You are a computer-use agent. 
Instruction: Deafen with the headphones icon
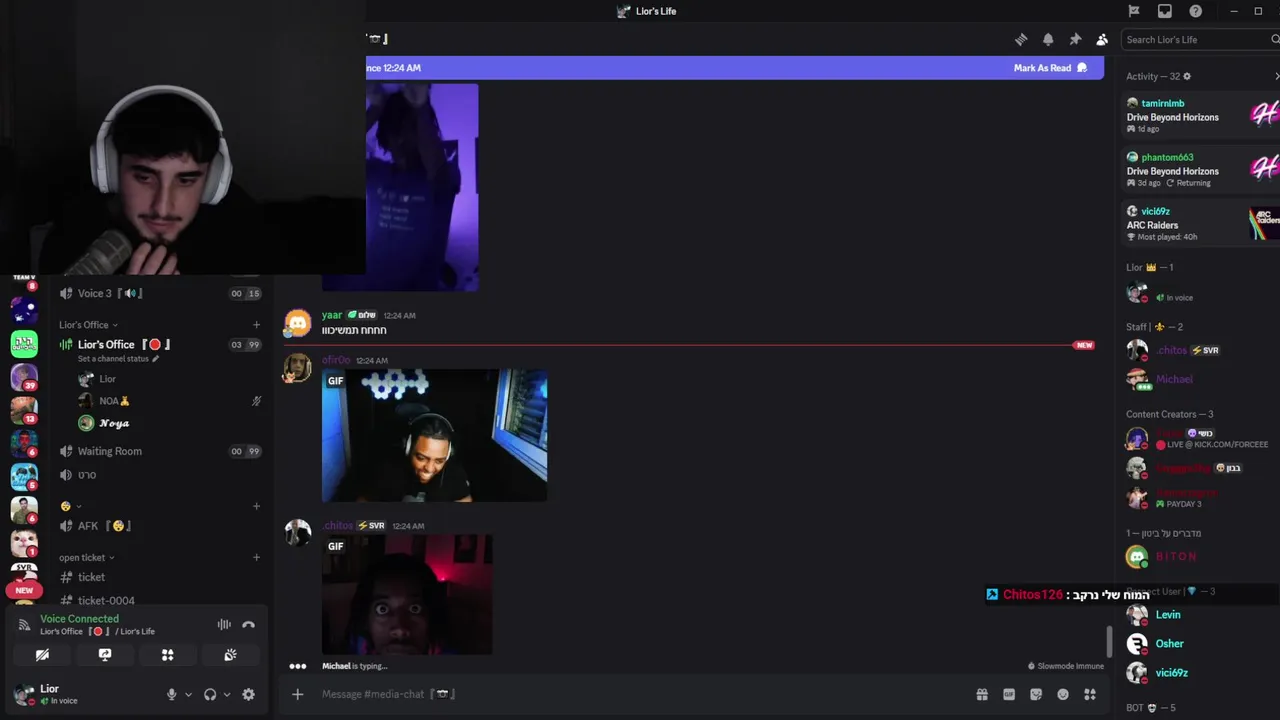(210, 694)
